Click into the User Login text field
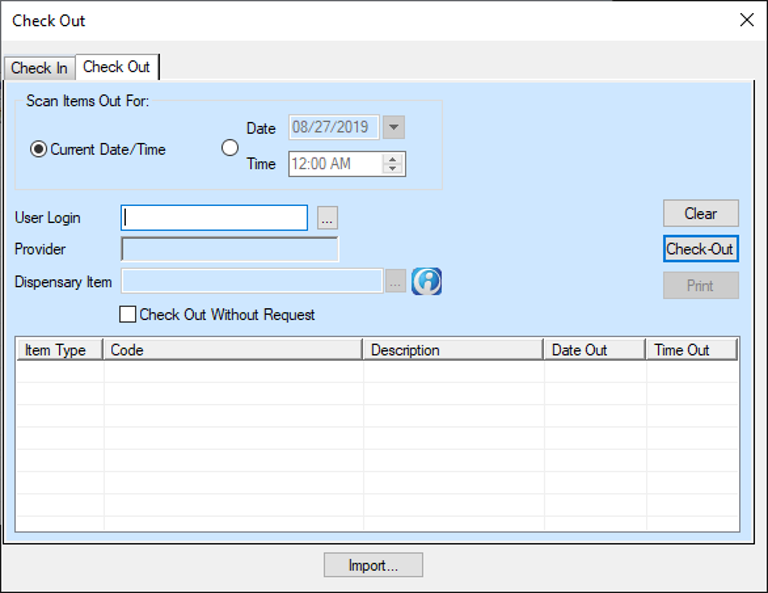Screen dimensions: 768x593 click(214, 218)
